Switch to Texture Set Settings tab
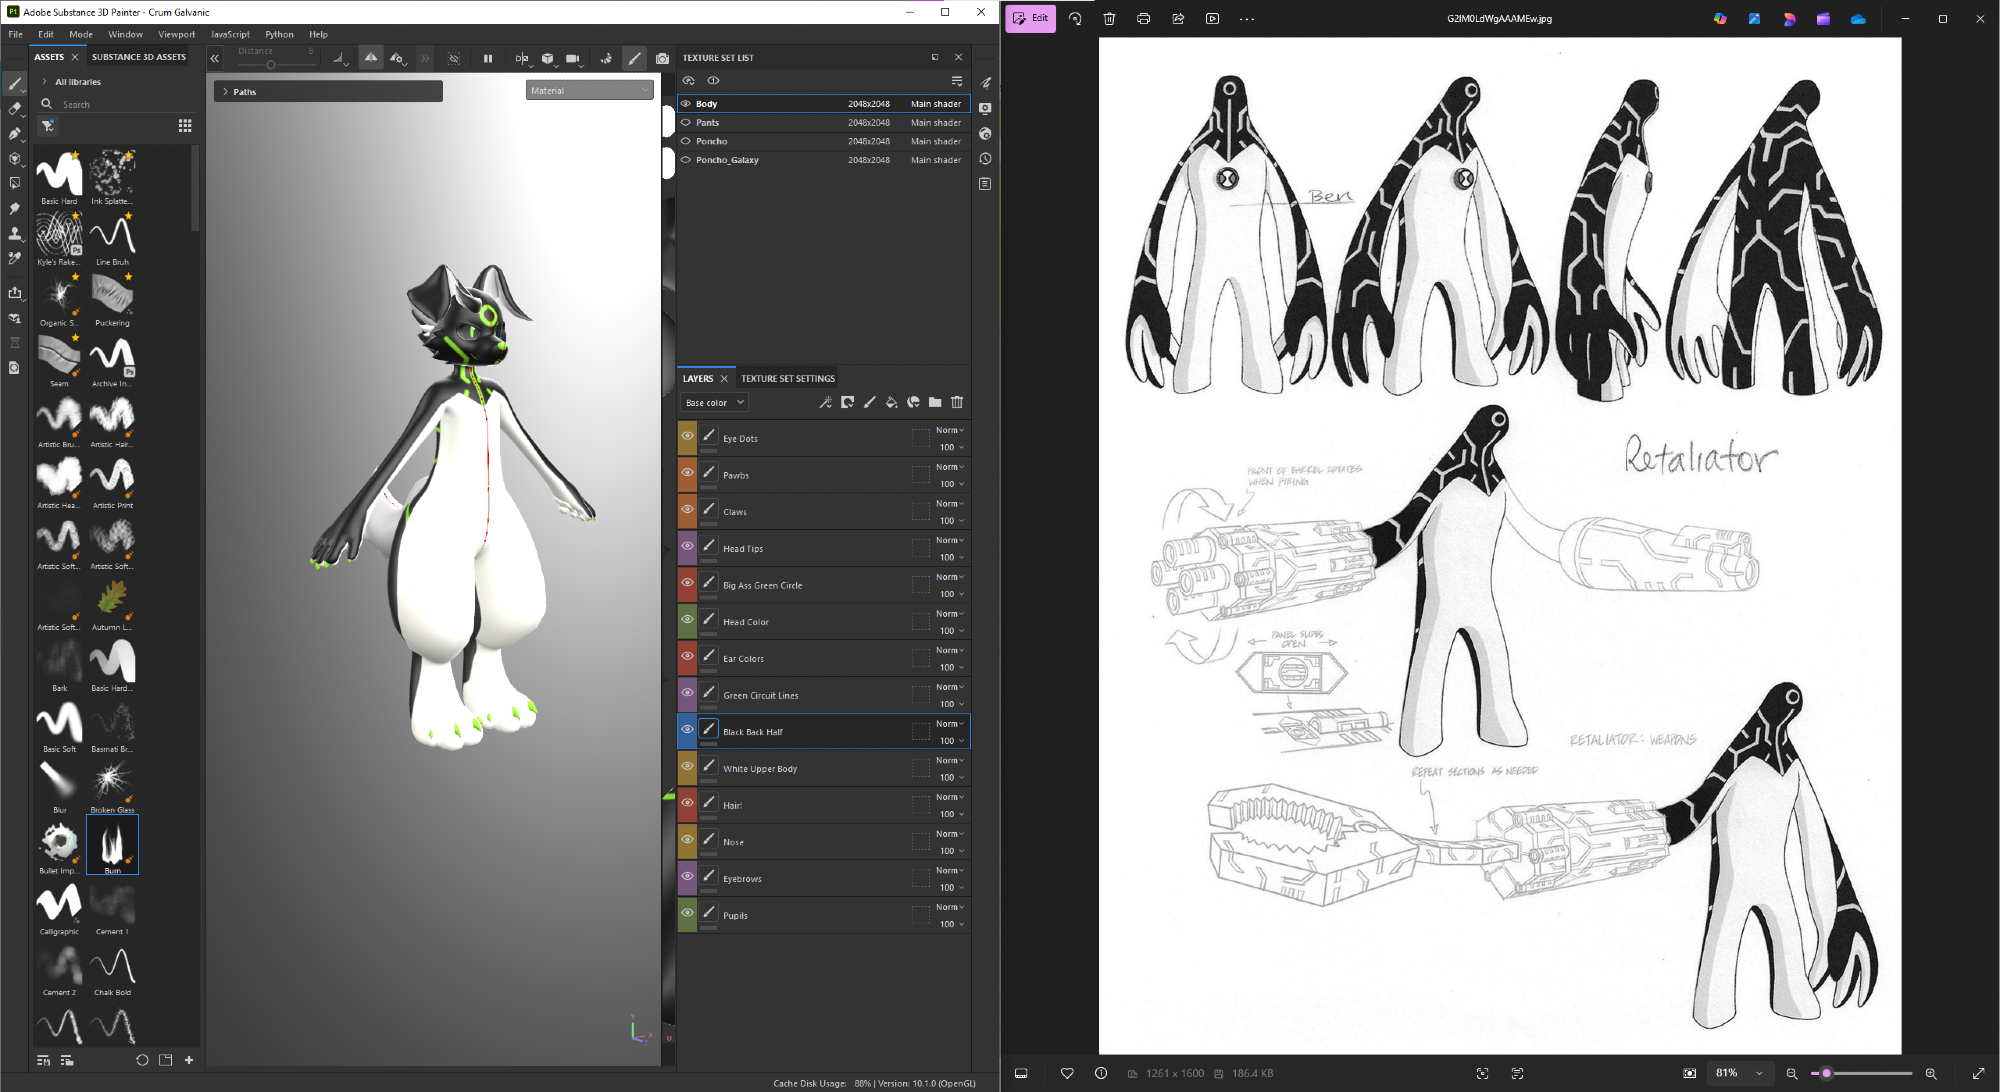The height and width of the screenshot is (1092, 2000). [x=787, y=379]
